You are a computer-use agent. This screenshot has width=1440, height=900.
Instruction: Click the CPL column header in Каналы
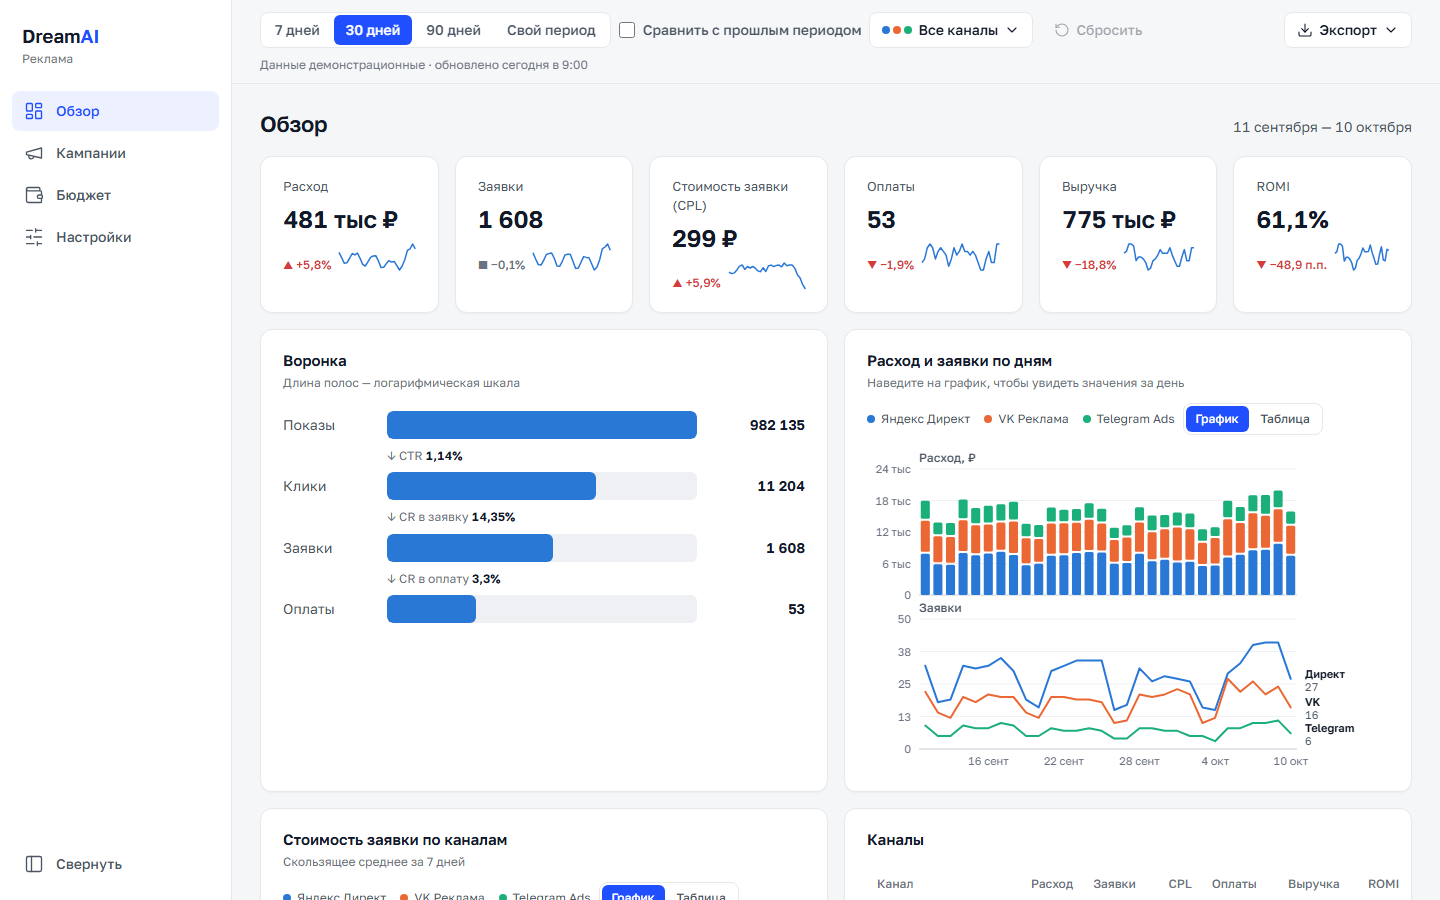[1180, 884]
